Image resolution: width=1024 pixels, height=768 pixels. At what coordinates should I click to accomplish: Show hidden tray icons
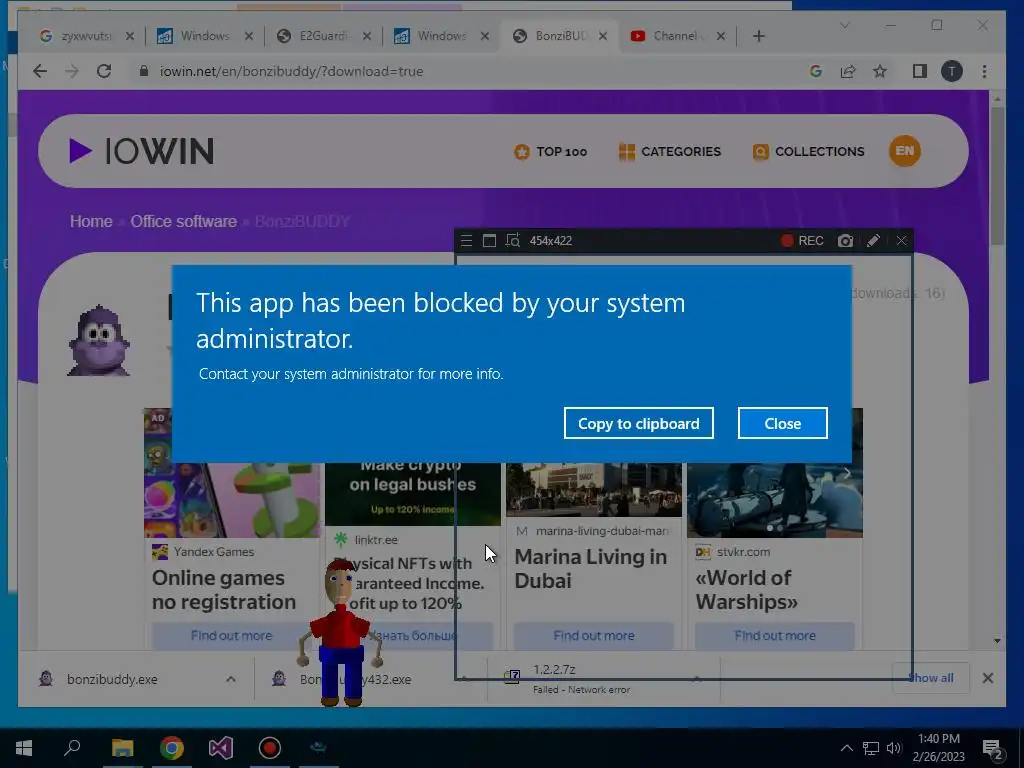[x=846, y=748]
